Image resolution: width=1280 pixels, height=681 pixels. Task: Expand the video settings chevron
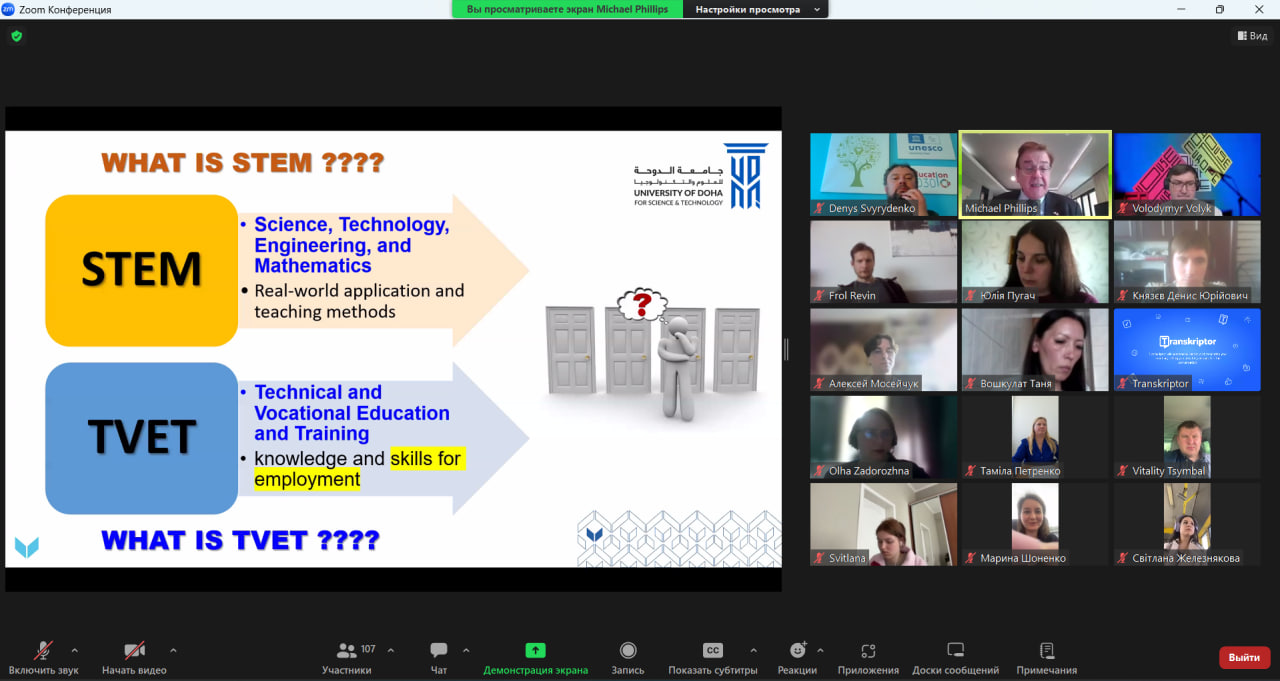coord(173,650)
